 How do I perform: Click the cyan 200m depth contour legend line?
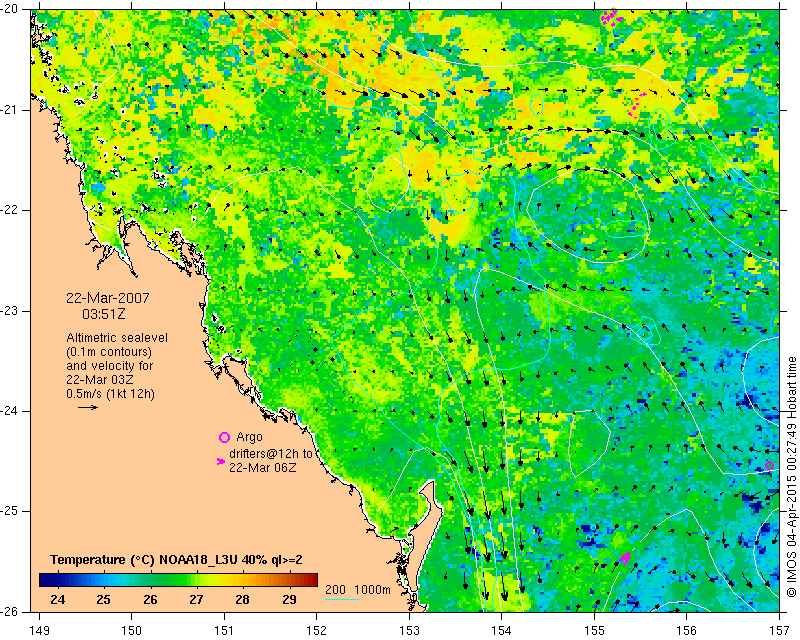(342, 599)
